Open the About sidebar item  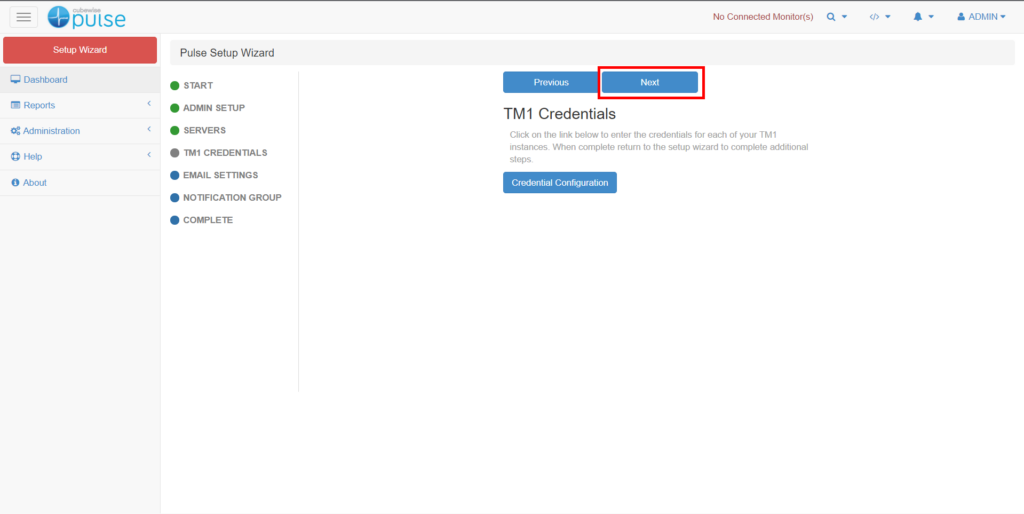(x=80, y=183)
